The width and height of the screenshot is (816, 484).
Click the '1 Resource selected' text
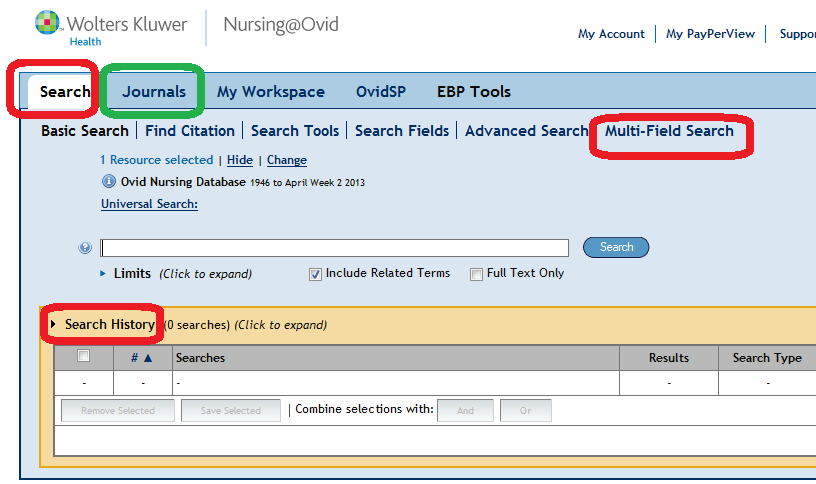(156, 160)
